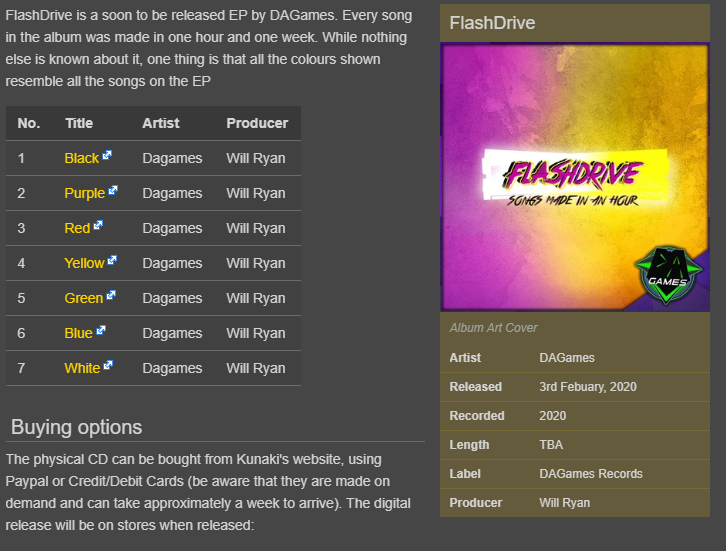Open the FlashDrive album art cover image
Image resolution: width=726 pixels, height=551 pixels.
[575, 177]
